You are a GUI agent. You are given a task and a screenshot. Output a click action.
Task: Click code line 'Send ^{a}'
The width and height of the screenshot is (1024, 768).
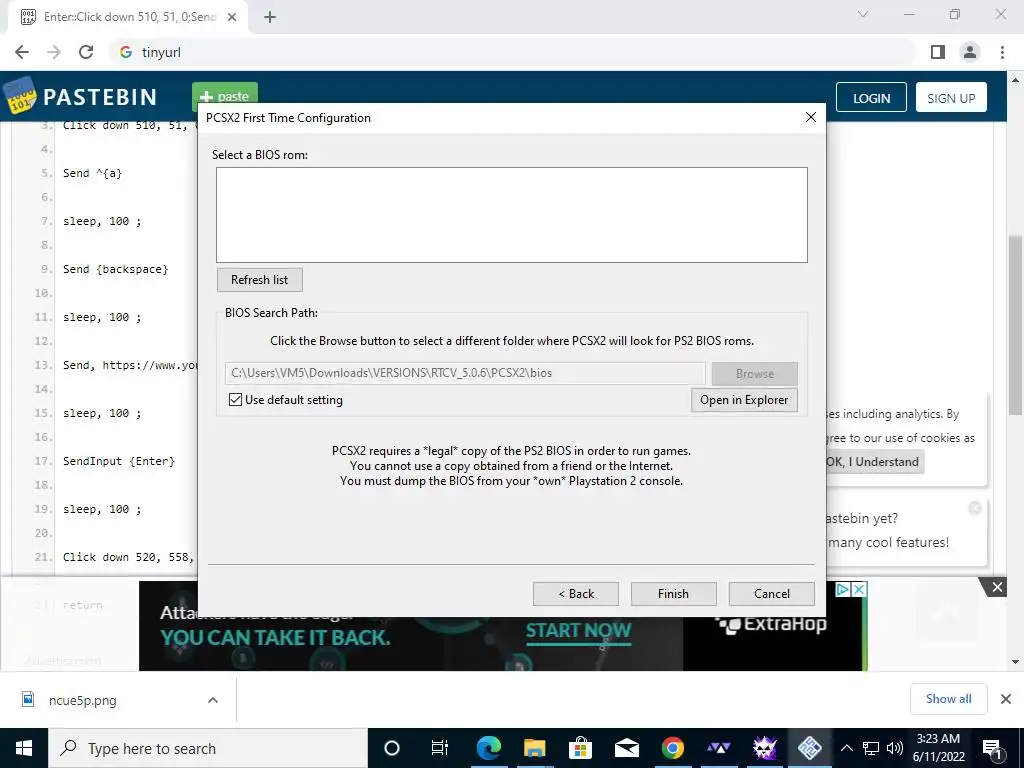(92, 173)
